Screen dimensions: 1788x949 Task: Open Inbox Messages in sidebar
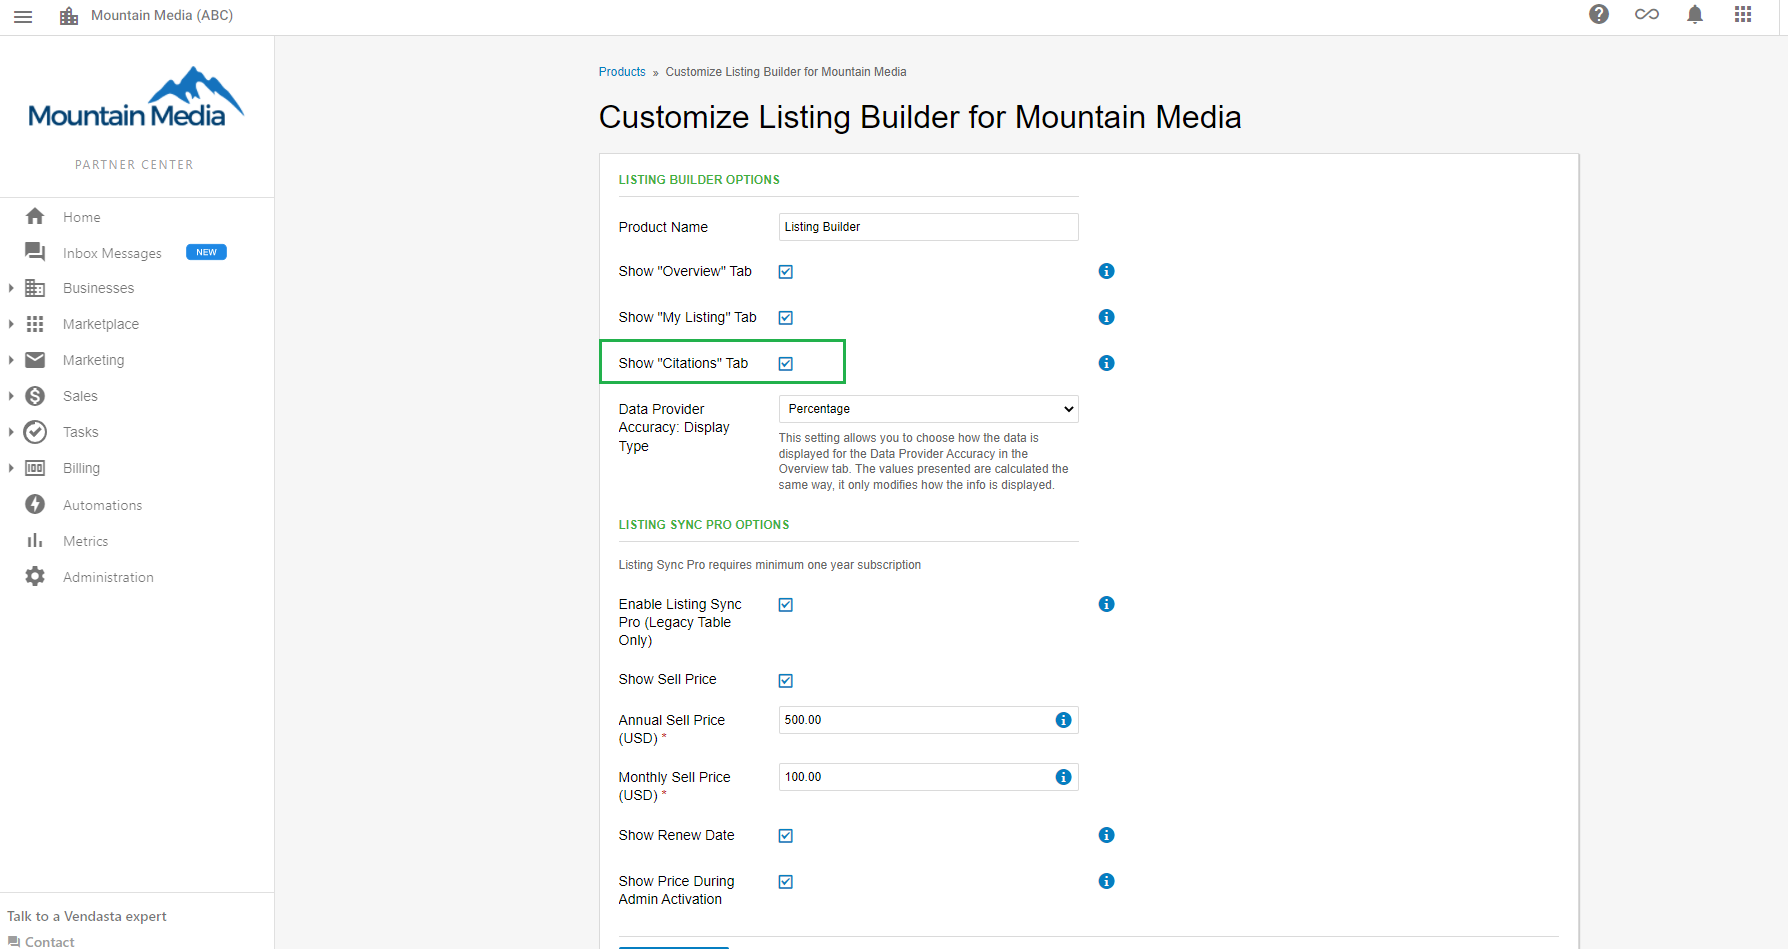[112, 253]
